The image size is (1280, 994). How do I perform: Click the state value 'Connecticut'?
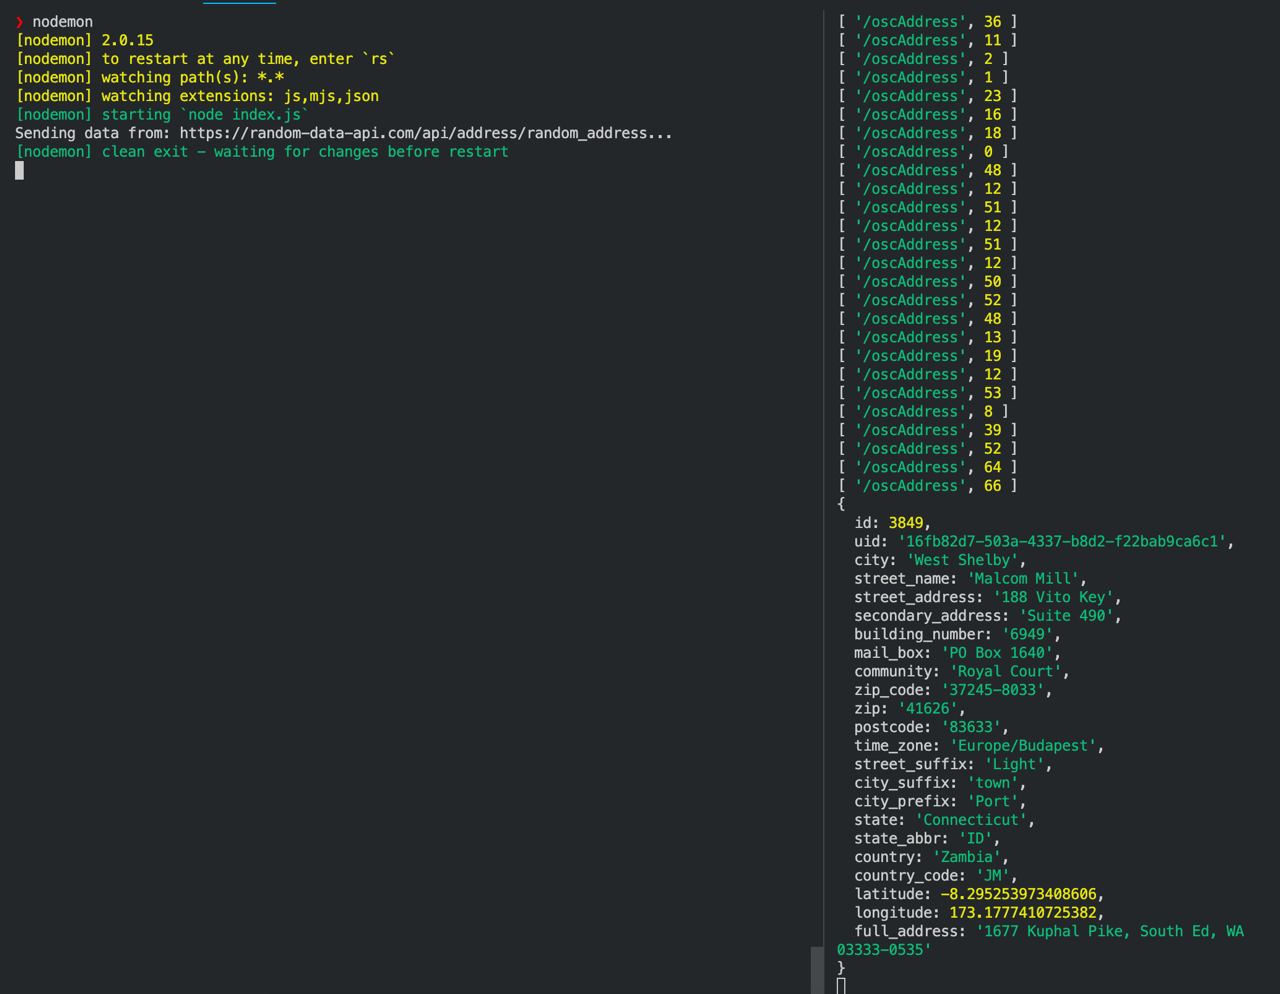(x=970, y=820)
